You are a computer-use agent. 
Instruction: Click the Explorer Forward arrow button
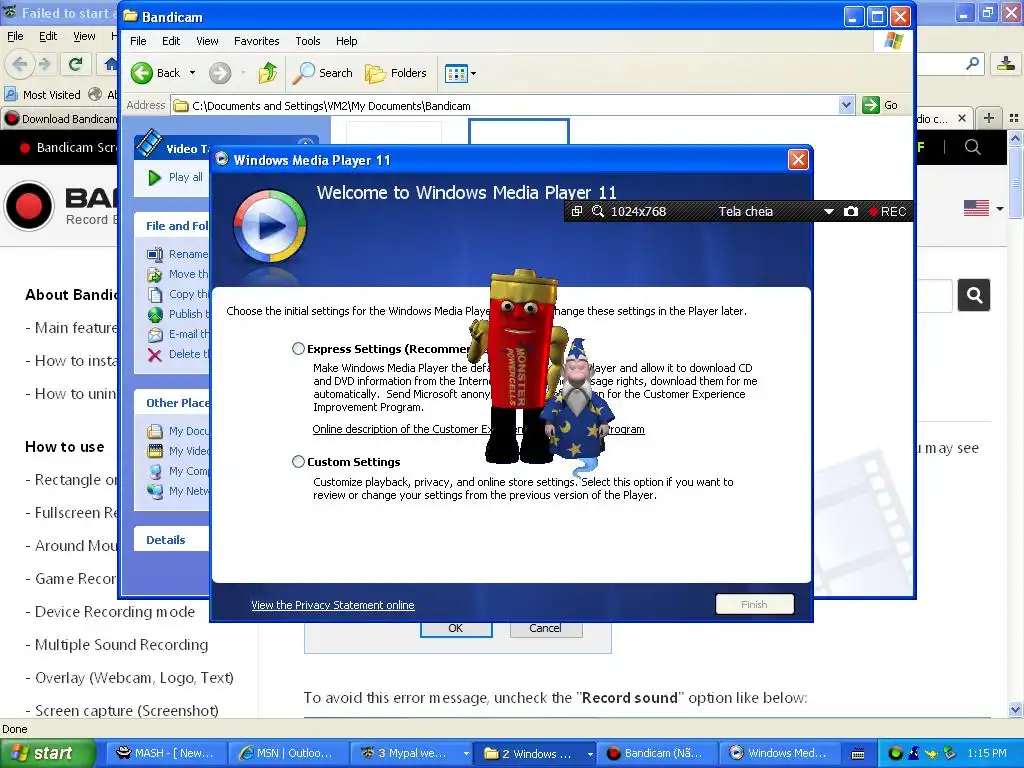(x=220, y=73)
